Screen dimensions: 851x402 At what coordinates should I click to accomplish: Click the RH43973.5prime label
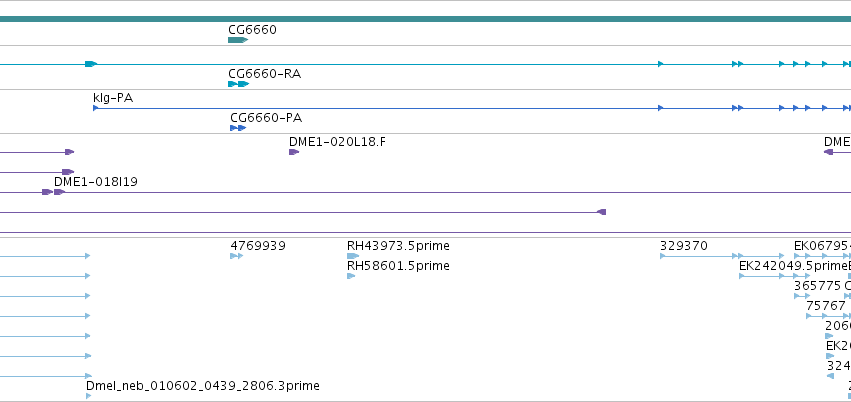tap(398, 246)
